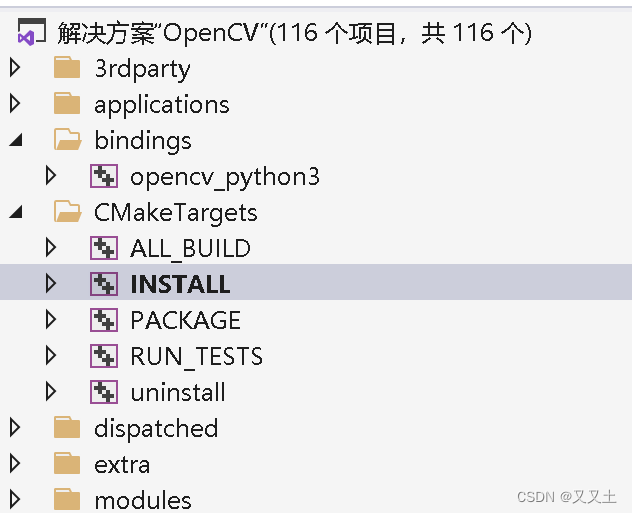This screenshot has width=632, height=513.
Task: Select the RUN_TESTS label
Action: (x=196, y=357)
